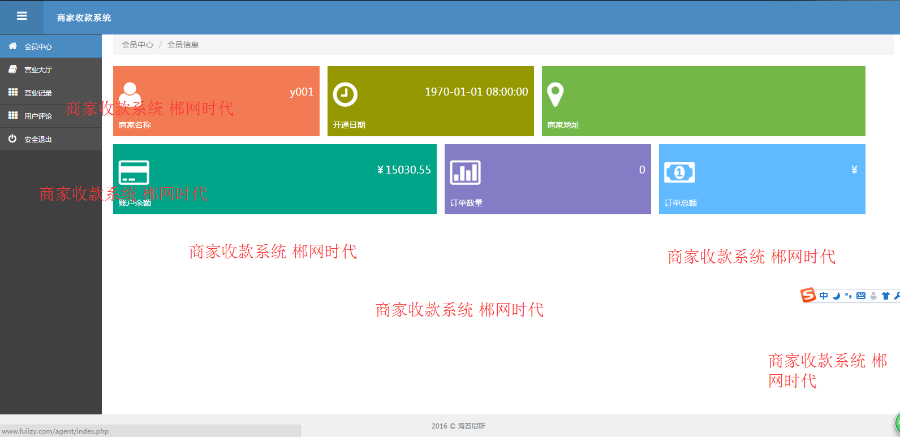900x437 pixels.
Task: Toggle punctuation mode on the Sogou bar
Action: (847, 296)
